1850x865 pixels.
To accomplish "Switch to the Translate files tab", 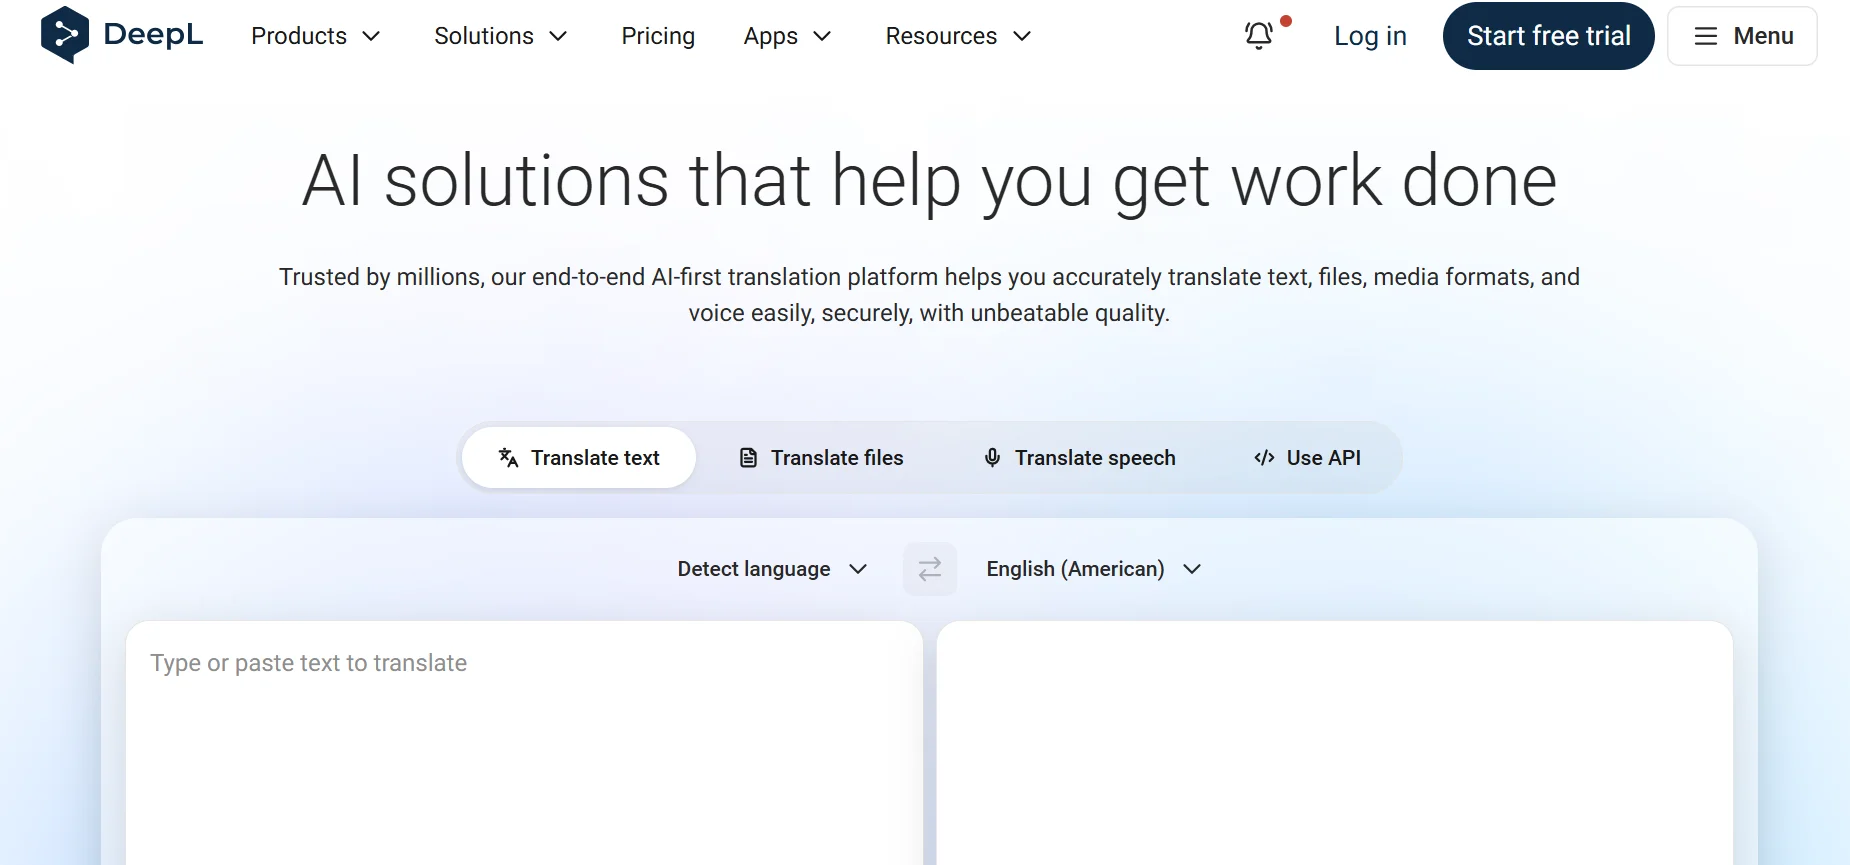I will click(x=821, y=458).
